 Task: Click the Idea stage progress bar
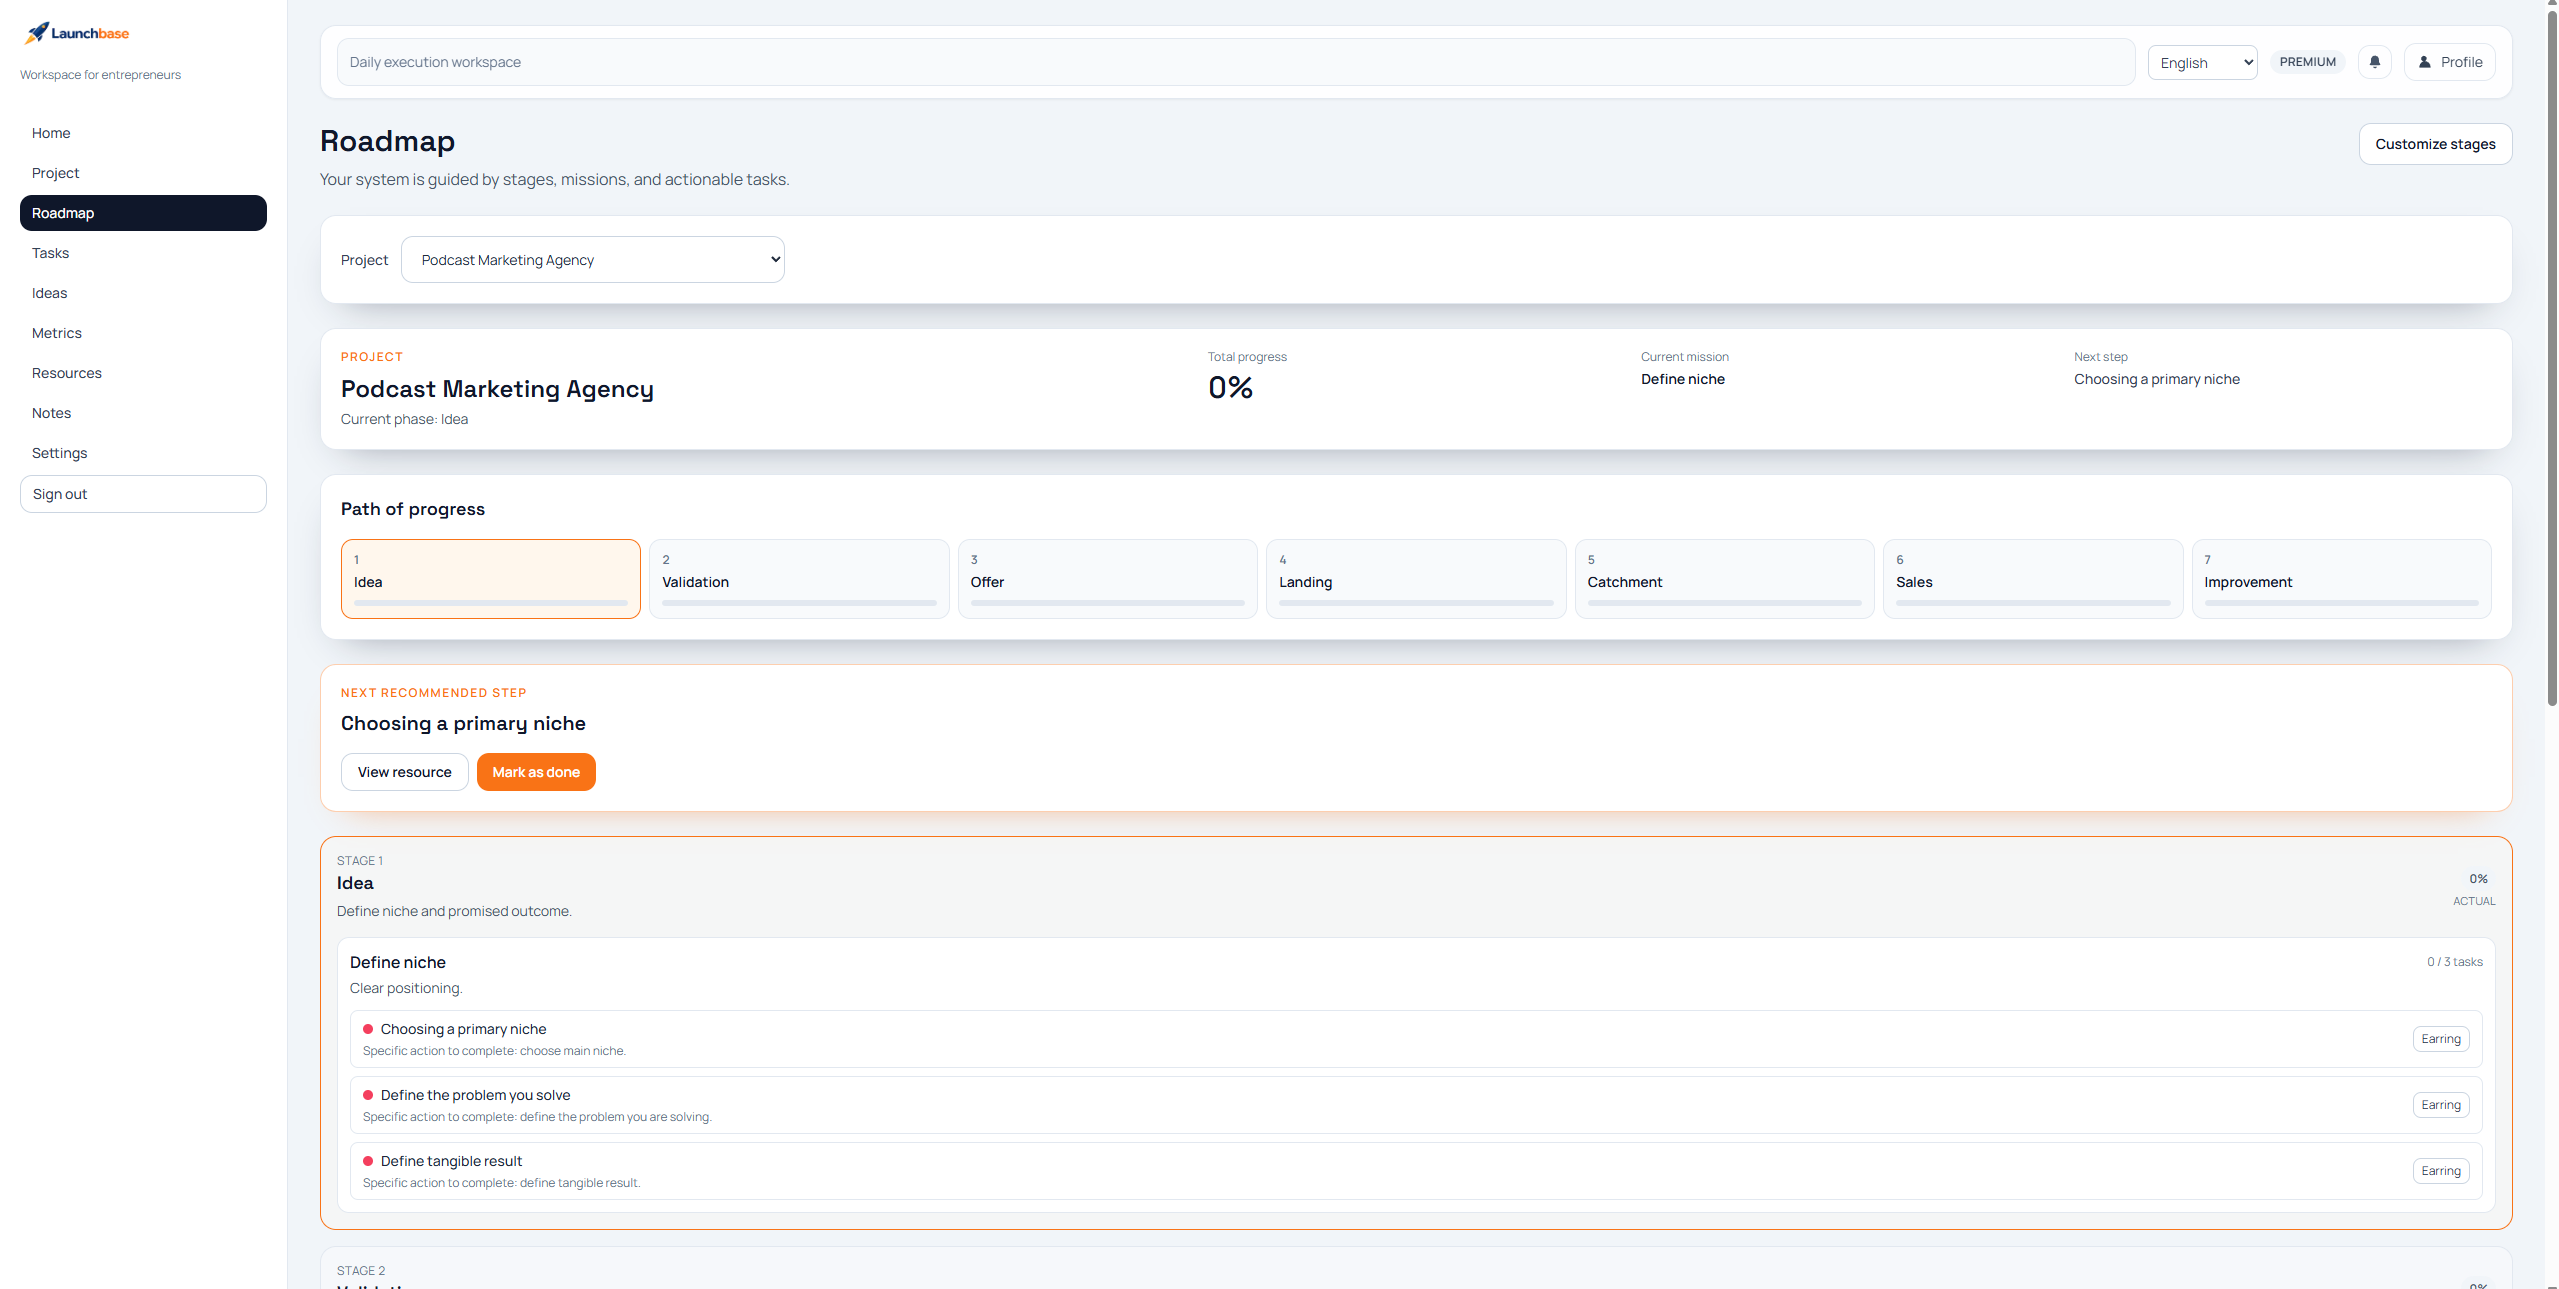[490, 603]
